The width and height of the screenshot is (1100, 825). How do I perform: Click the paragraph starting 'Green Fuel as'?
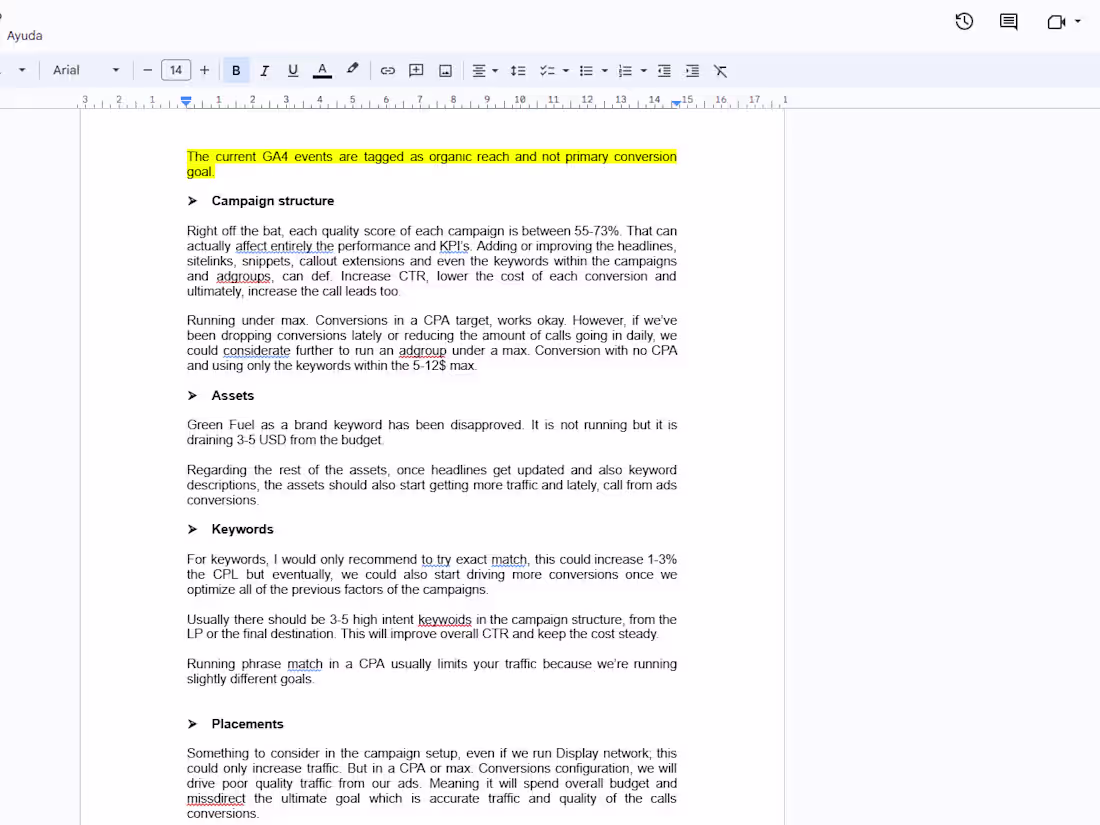point(431,432)
